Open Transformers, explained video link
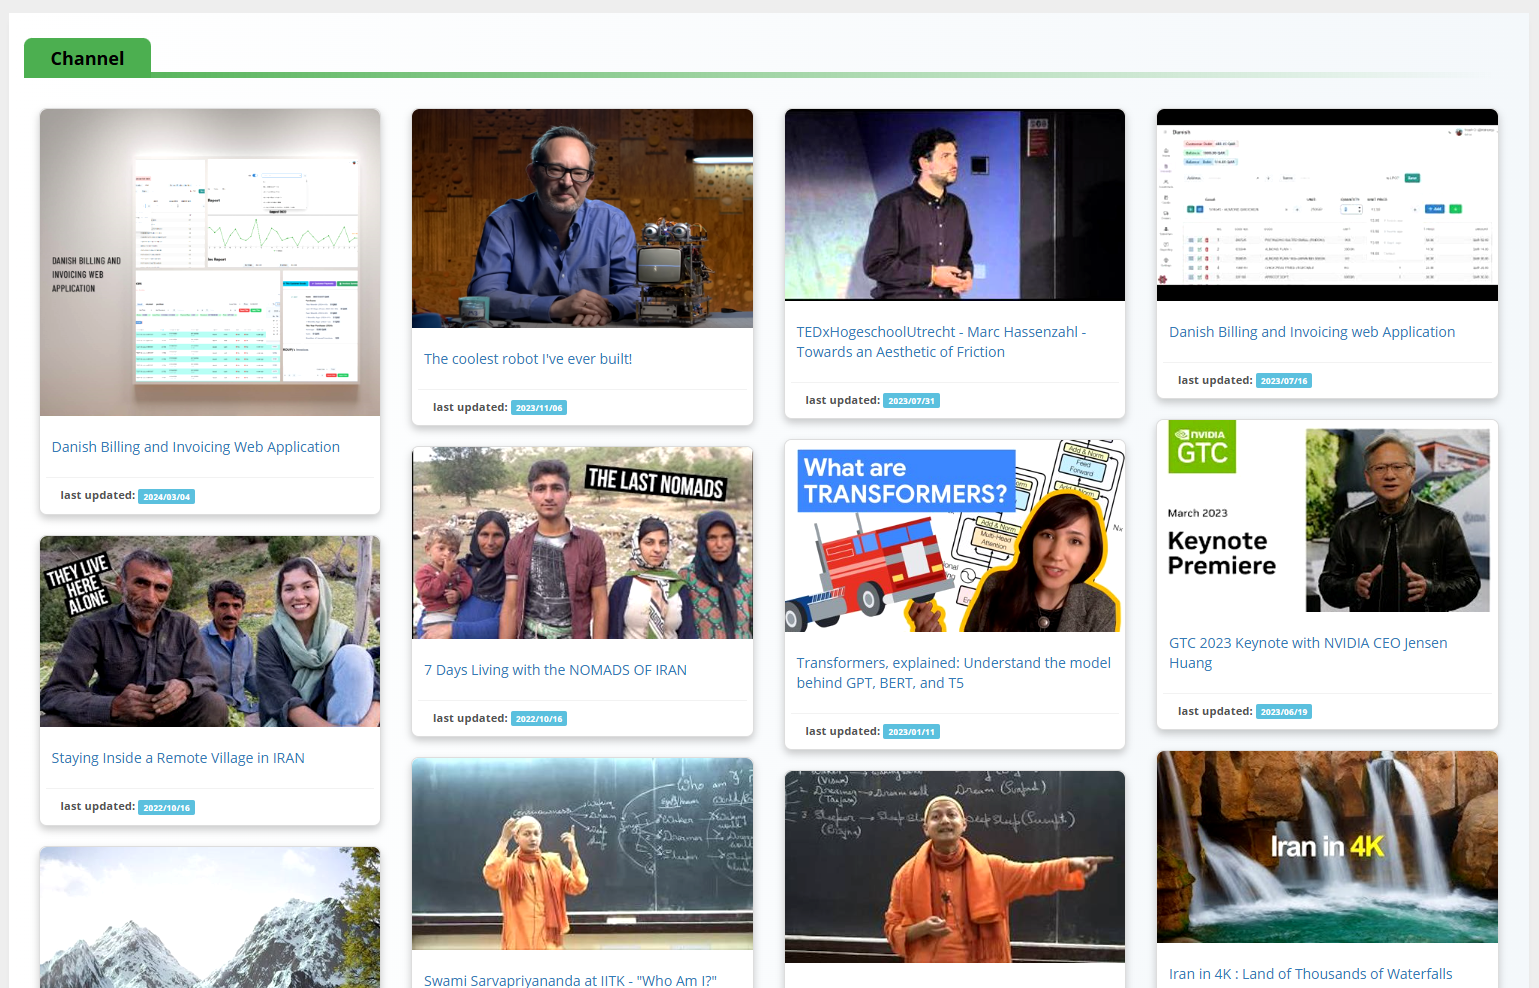The height and width of the screenshot is (988, 1539). click(954, 673)
